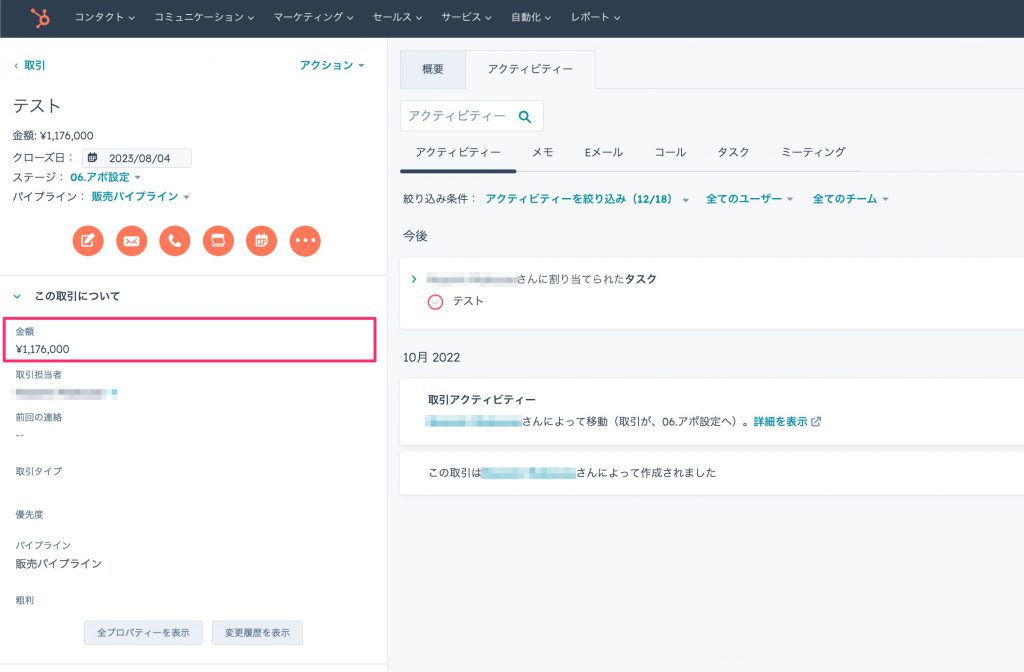This screenshot has width=1024, height=672.
Task: Open the 販売パイプライン pipeline dropdown
Action: 140,197
